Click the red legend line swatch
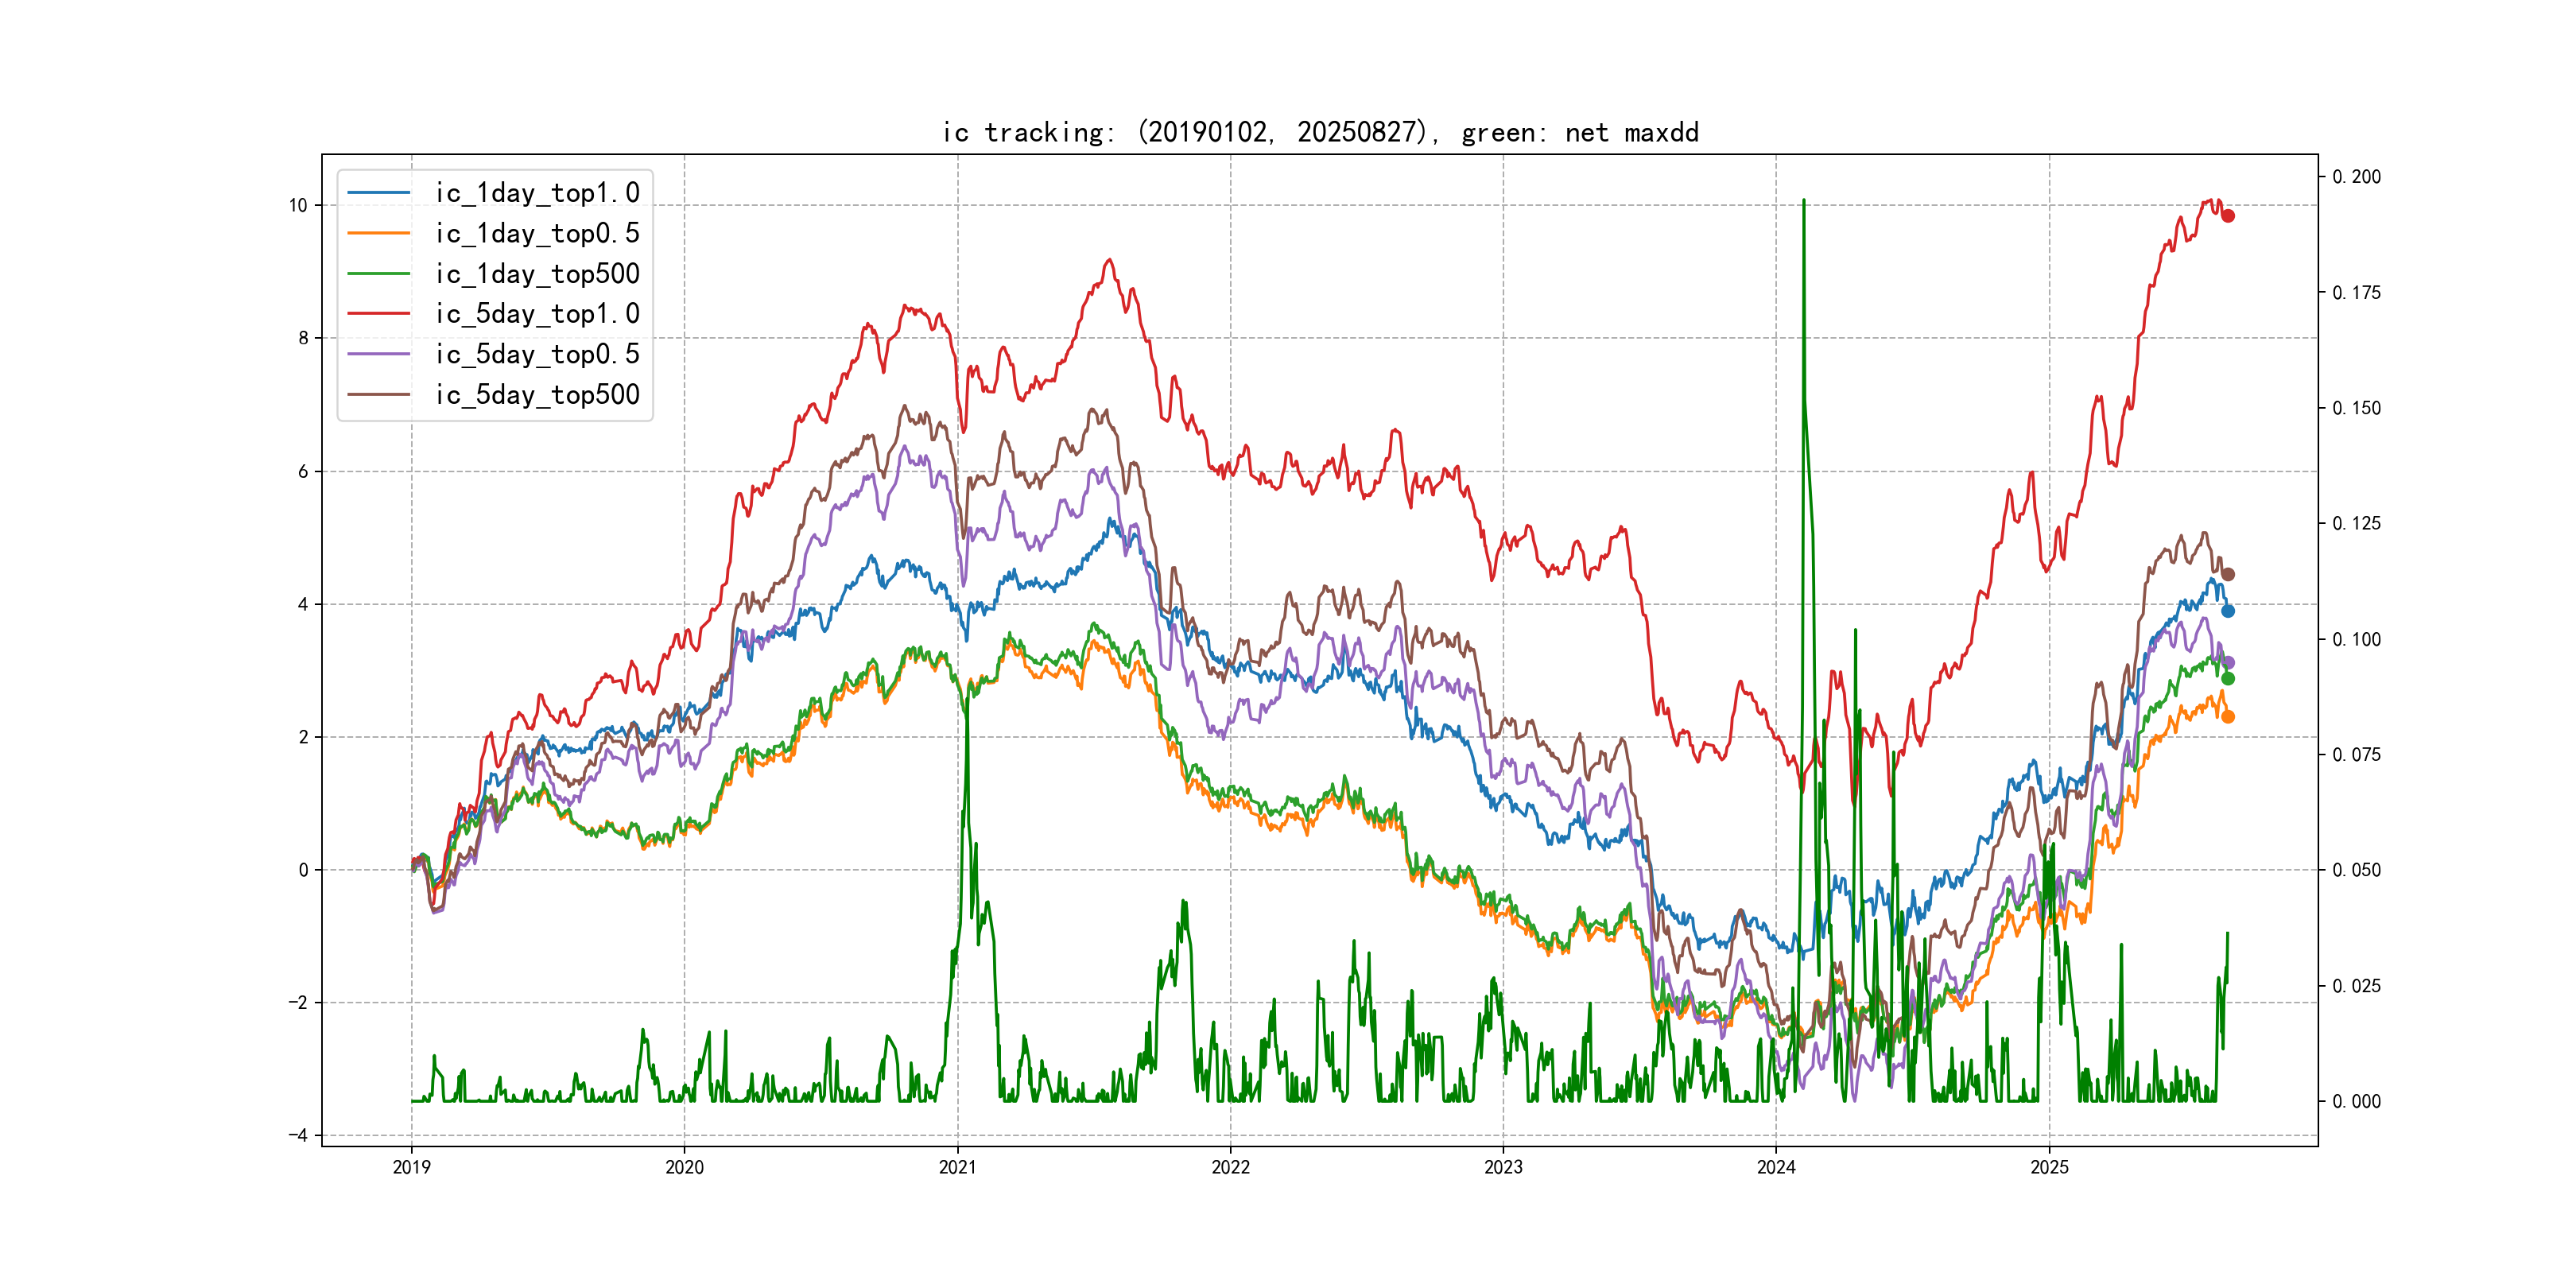2576x1288 pixels. [x=379, y=314]
